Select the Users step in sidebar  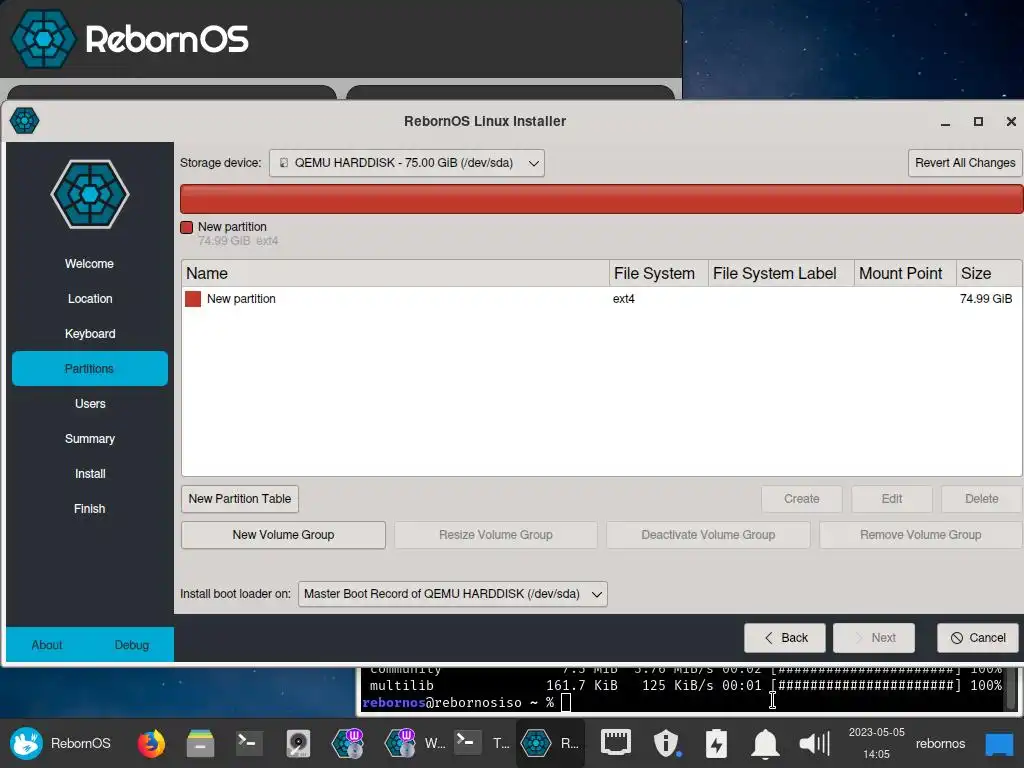click(x=89, y=404)
